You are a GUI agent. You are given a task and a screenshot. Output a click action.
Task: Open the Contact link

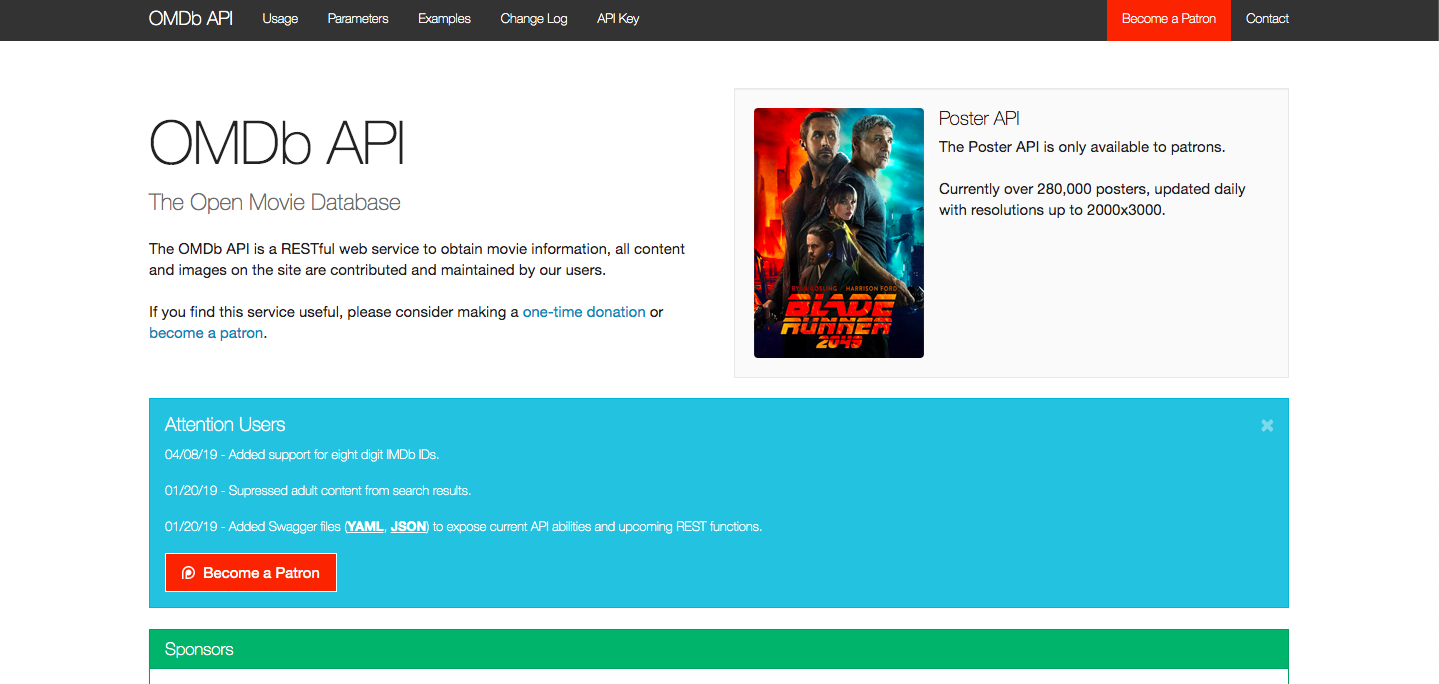[1267, 19]
